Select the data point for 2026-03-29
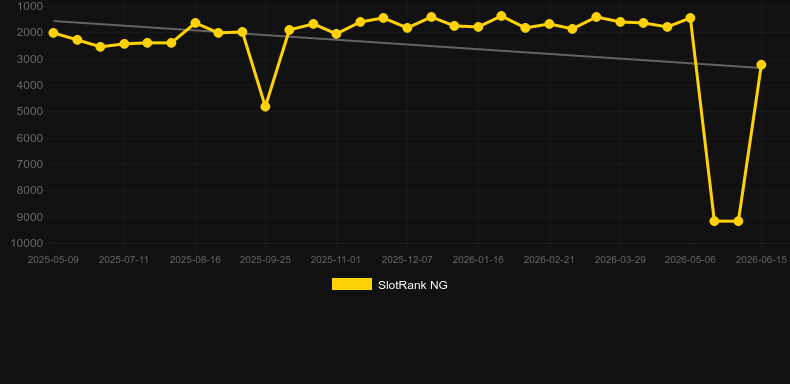 pos(620,22)
